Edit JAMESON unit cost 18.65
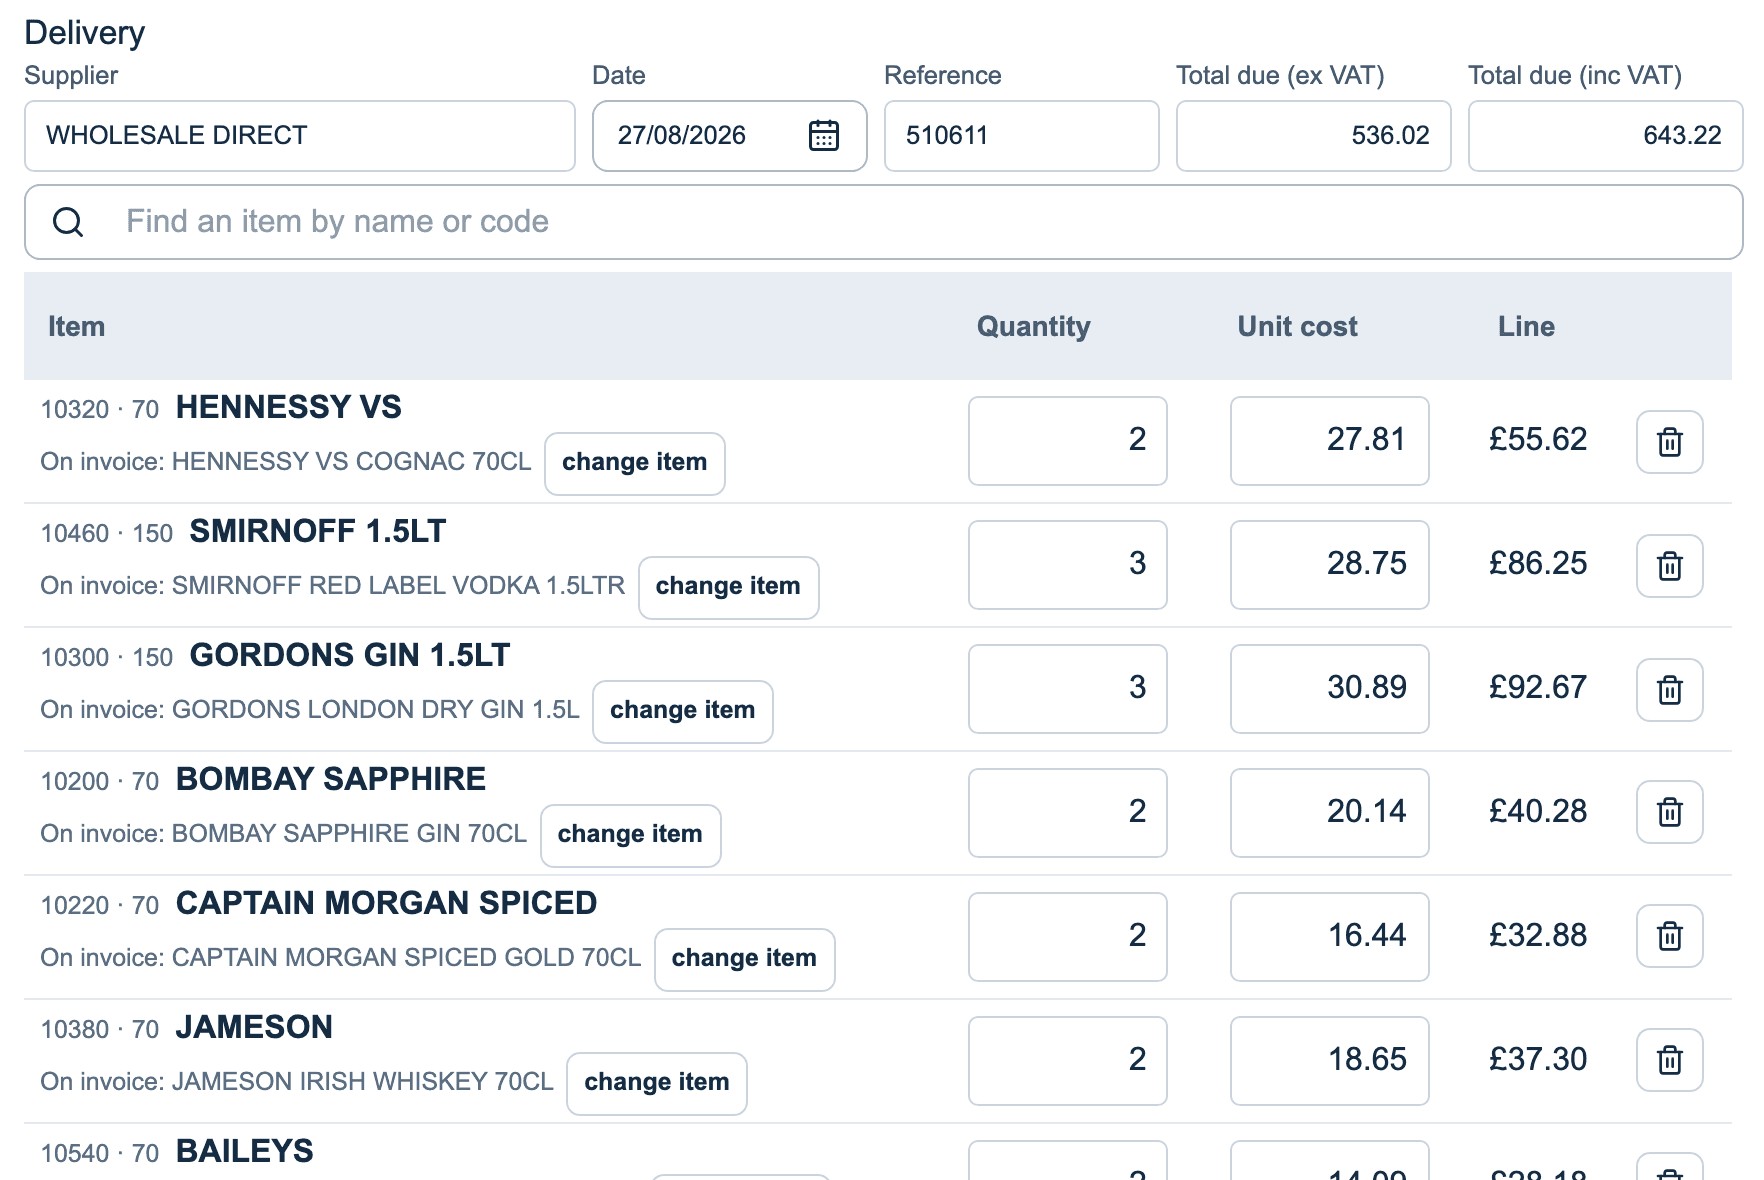Screen dimensions: 1764x1180 point(1330,1061)
